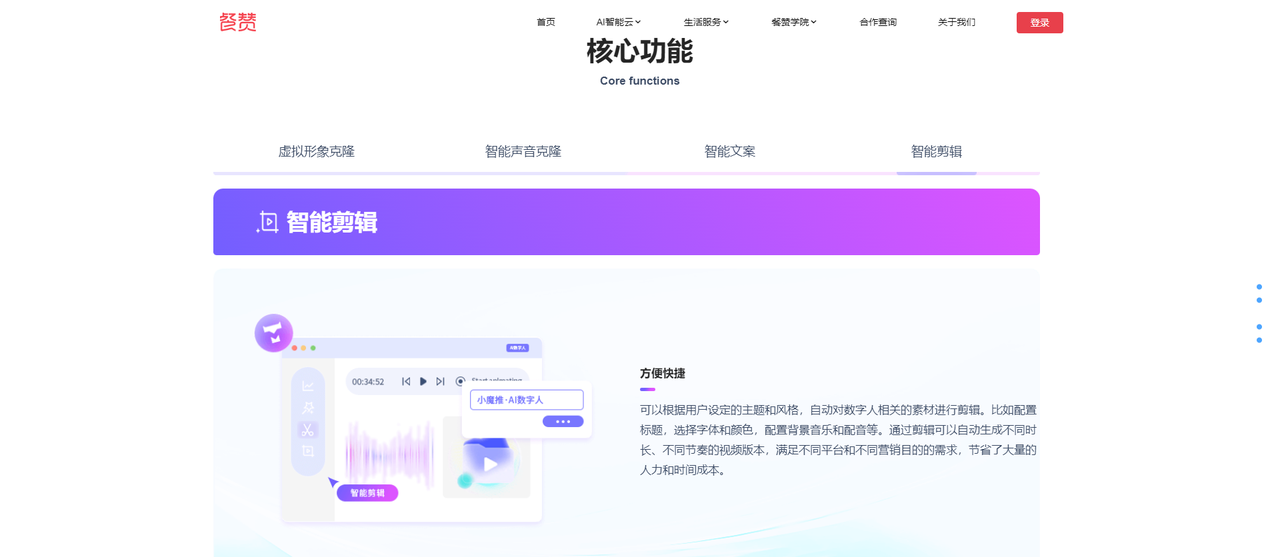Click the scissors icon in the illustration sidebar
This screenshot has height=557, width=1280.
308,430
